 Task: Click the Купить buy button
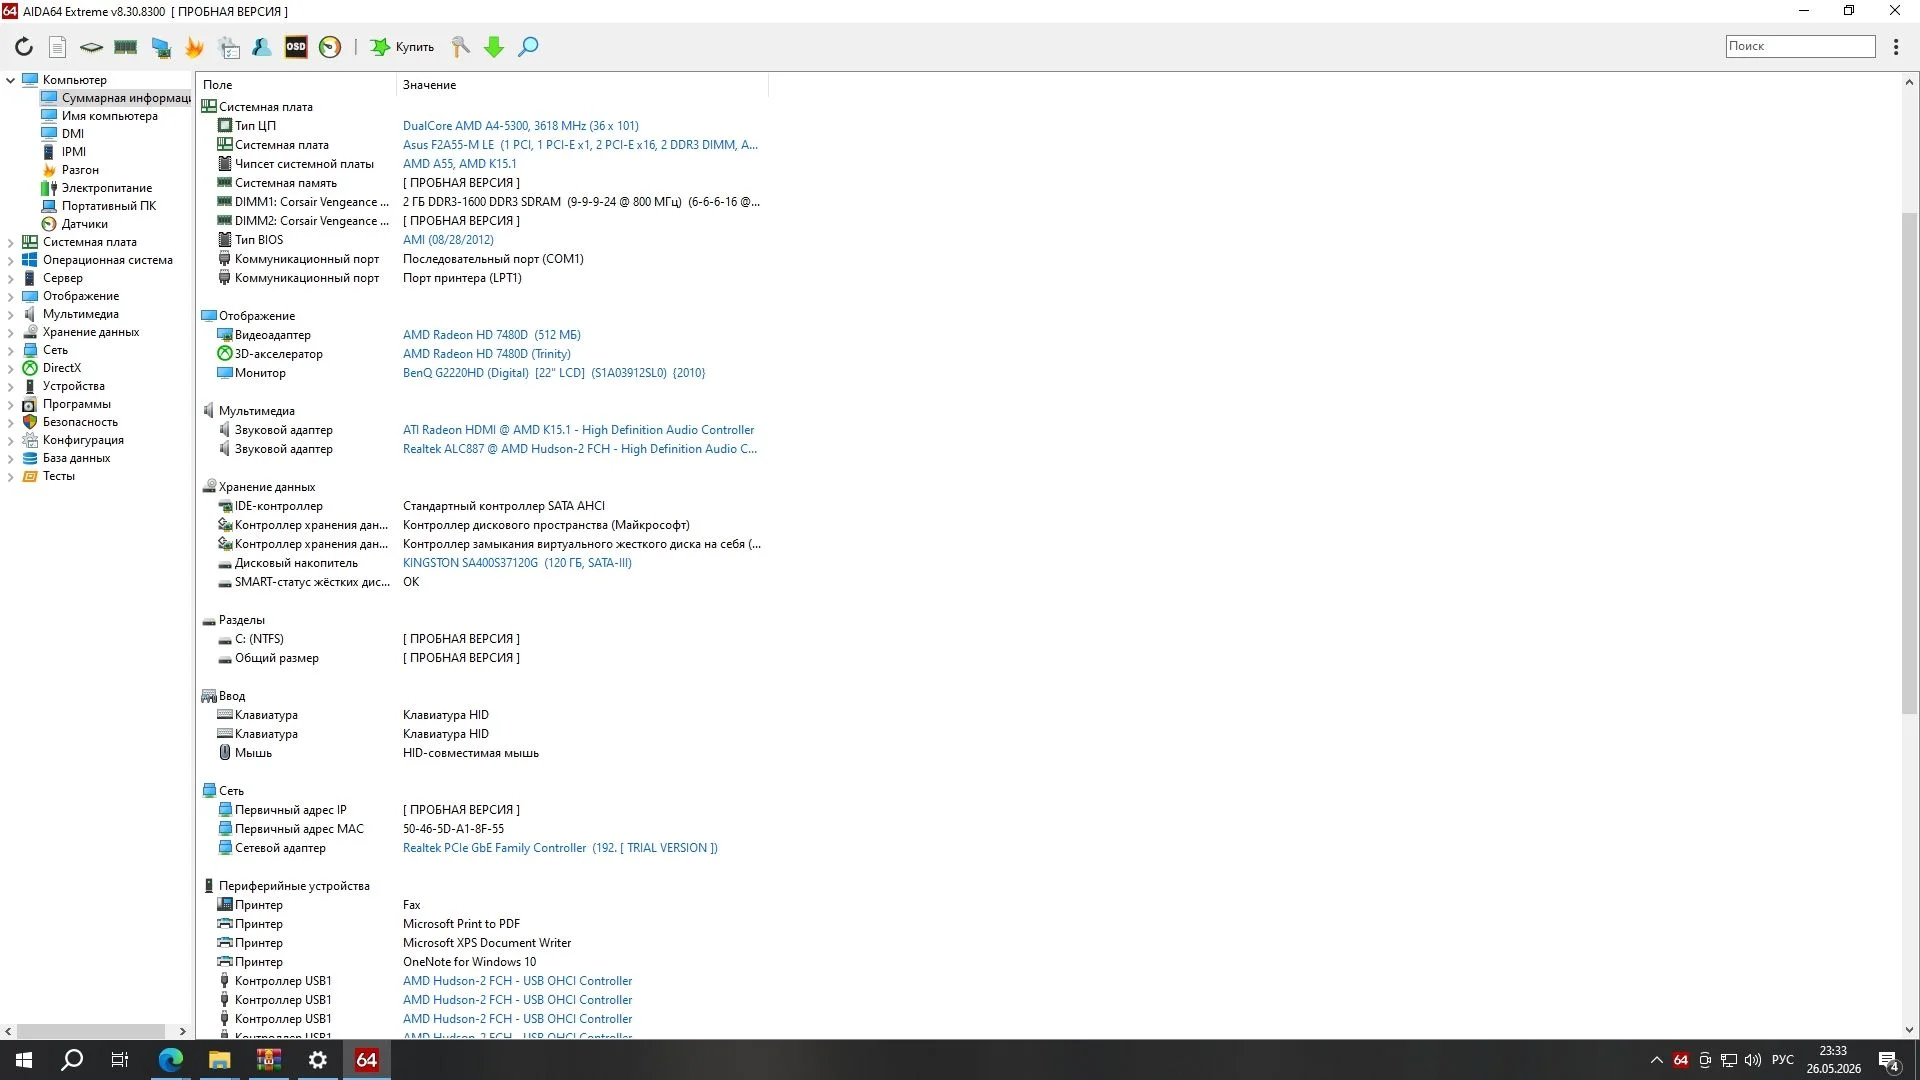[x=402, y=47]
